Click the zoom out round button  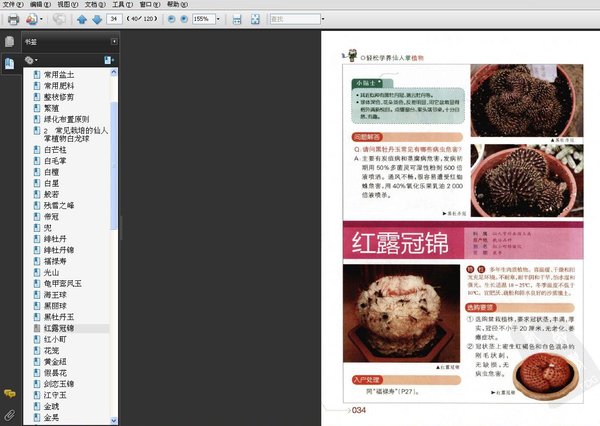[171, 19]
